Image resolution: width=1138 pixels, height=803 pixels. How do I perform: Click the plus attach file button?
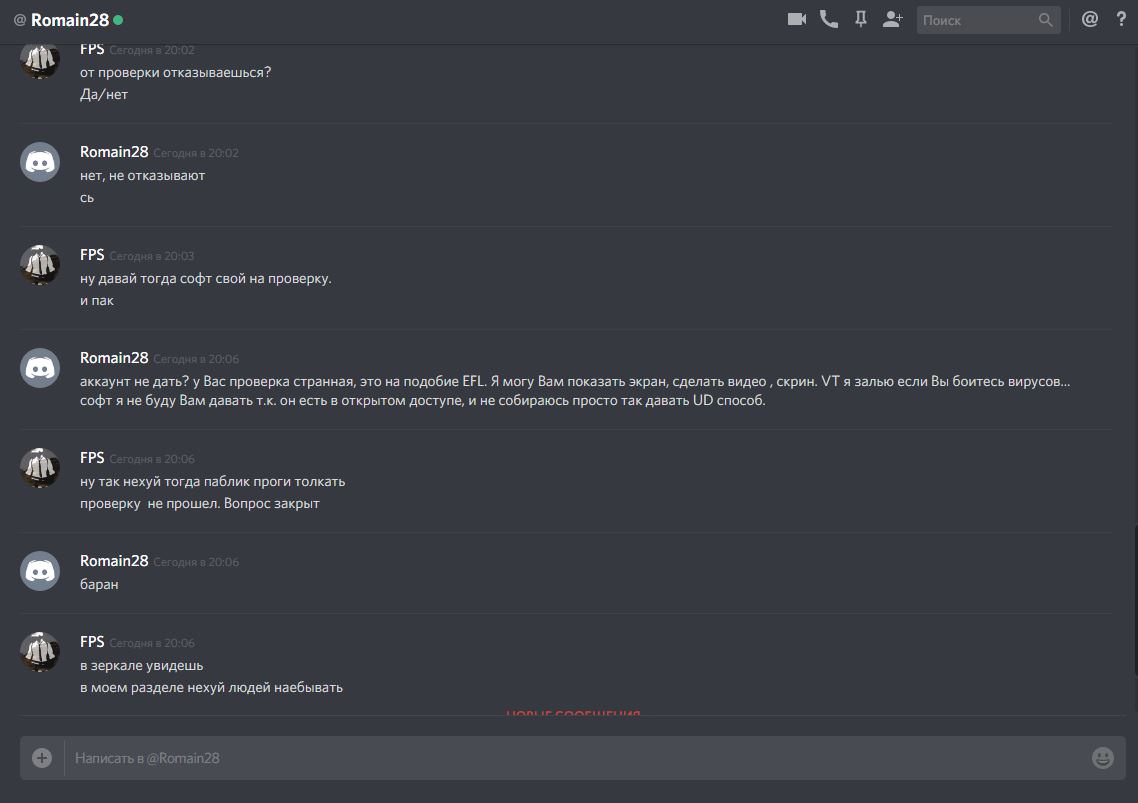(42, 758)
